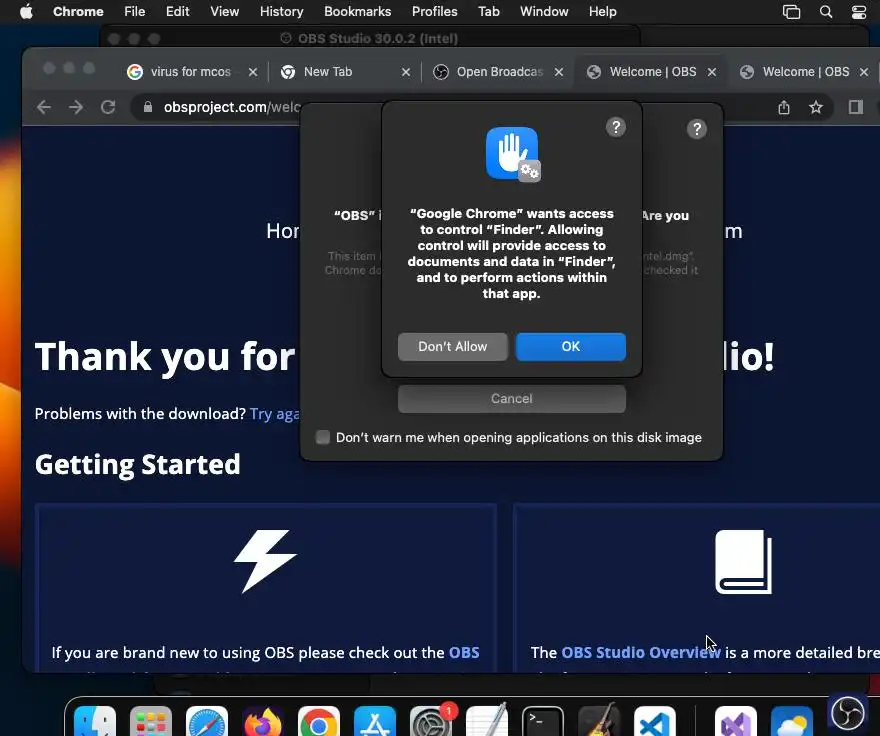Open TextEdit from the Dock
Screen dimensions: 880x736
click(487, 721)
